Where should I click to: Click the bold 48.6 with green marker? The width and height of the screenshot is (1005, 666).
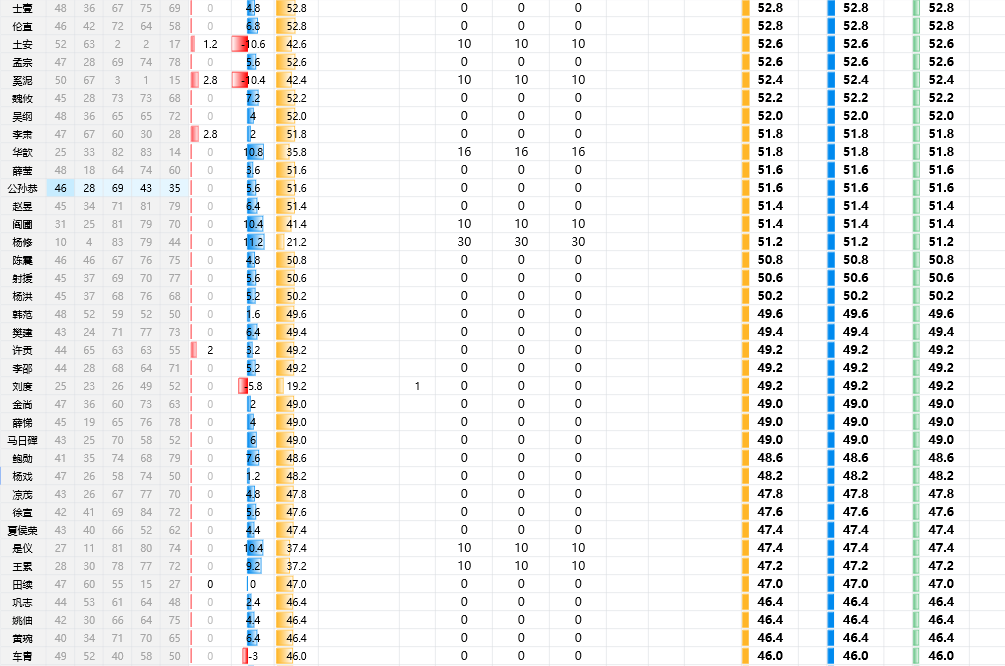pyautogui.click(x=941, y=458)
